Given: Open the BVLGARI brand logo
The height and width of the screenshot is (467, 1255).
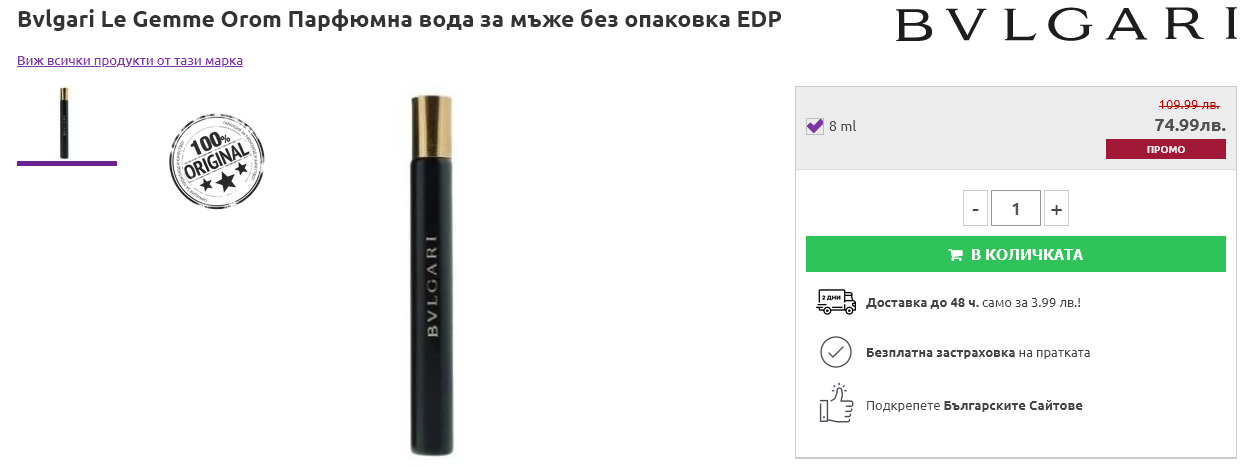Looking at the screenshot, I should [x=1065, y=25].
